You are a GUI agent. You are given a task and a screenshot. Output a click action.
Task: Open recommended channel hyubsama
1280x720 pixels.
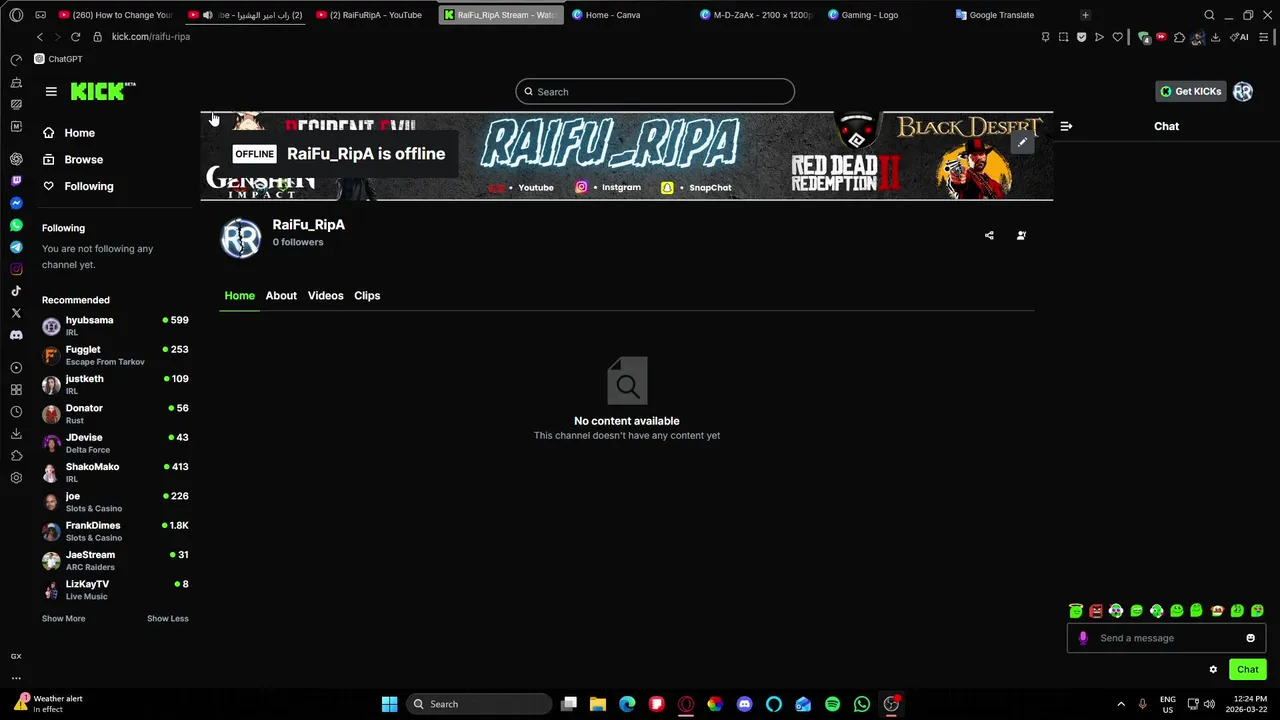(115, 326)
